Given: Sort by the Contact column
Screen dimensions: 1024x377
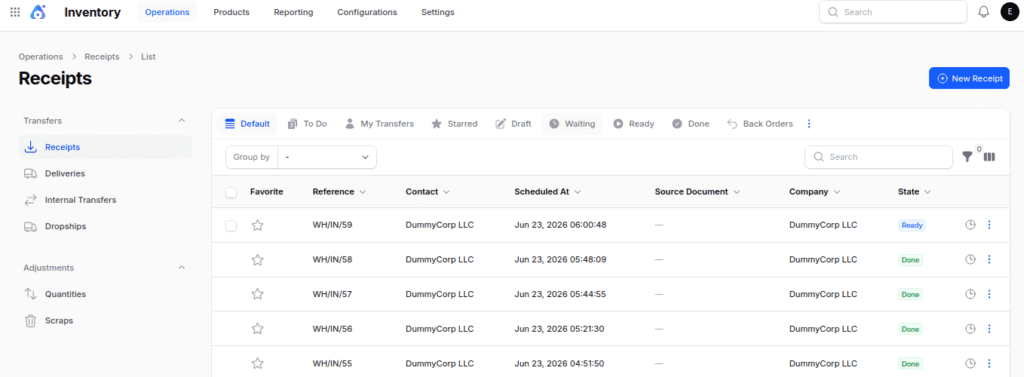Looking at the screenshot, I should (x=428, y=192).
